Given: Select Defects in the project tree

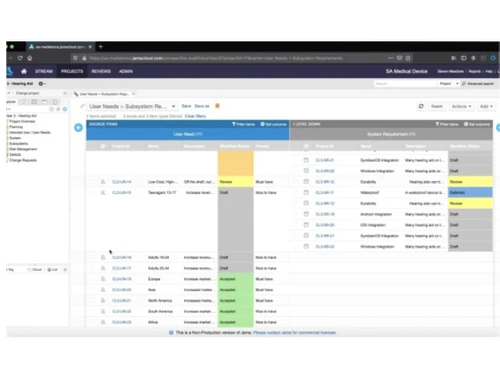Looking at the screenshot, I should pos(15,155).
